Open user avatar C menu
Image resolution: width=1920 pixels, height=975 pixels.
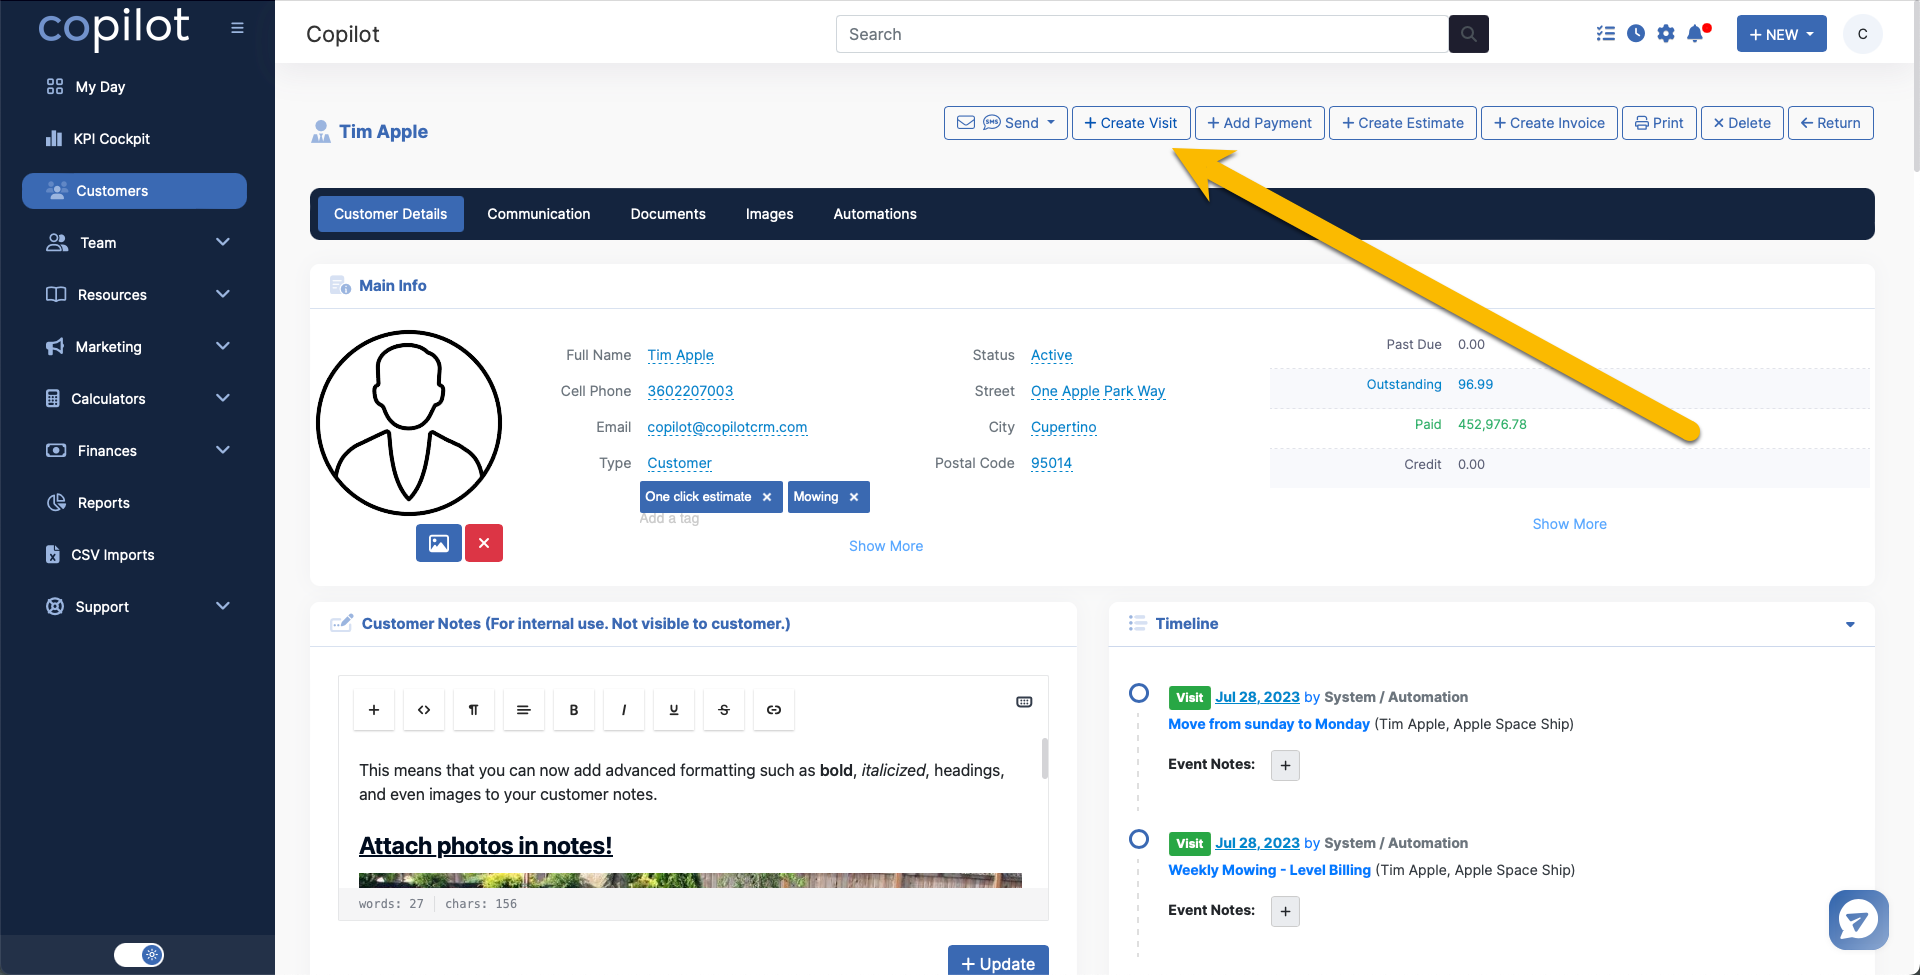point(1862,34)
